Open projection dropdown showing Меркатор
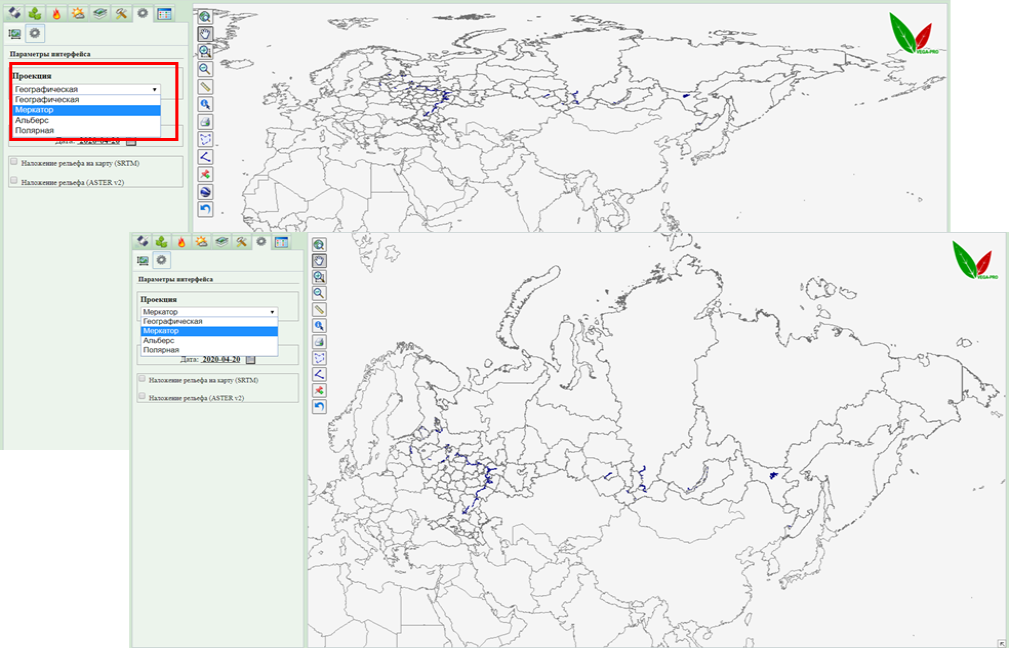Image resolution: width=1009 pixels, height=648 pixels. pyautogui.click(x=208, y=312)
